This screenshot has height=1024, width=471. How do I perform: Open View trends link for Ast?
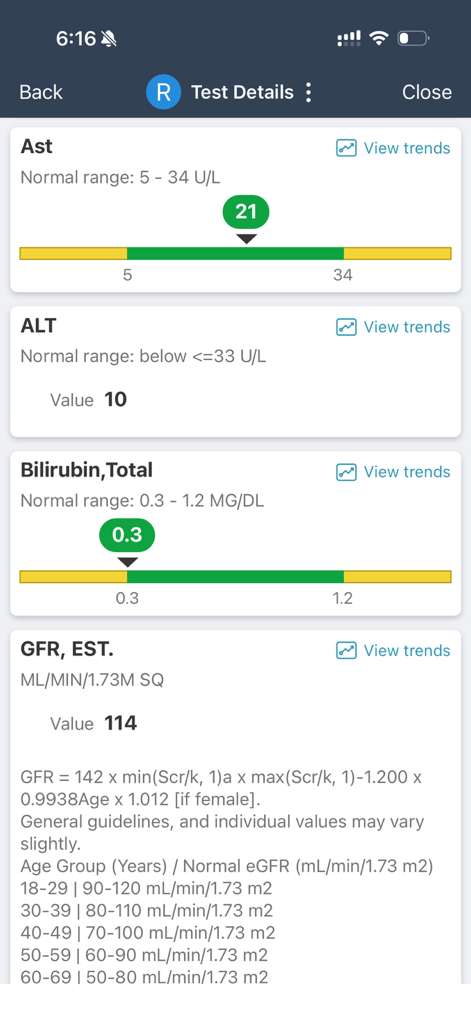click(x=407, y=148)
